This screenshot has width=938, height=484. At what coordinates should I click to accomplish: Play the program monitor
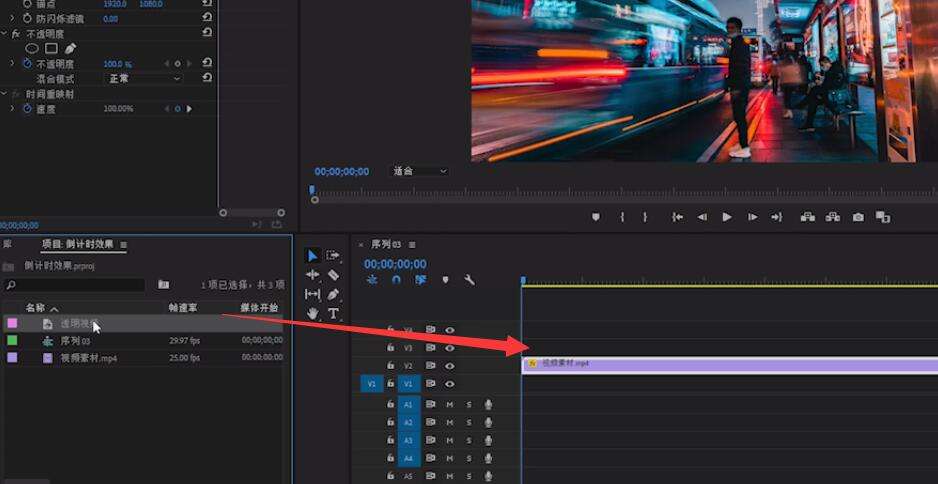[727, 217]
